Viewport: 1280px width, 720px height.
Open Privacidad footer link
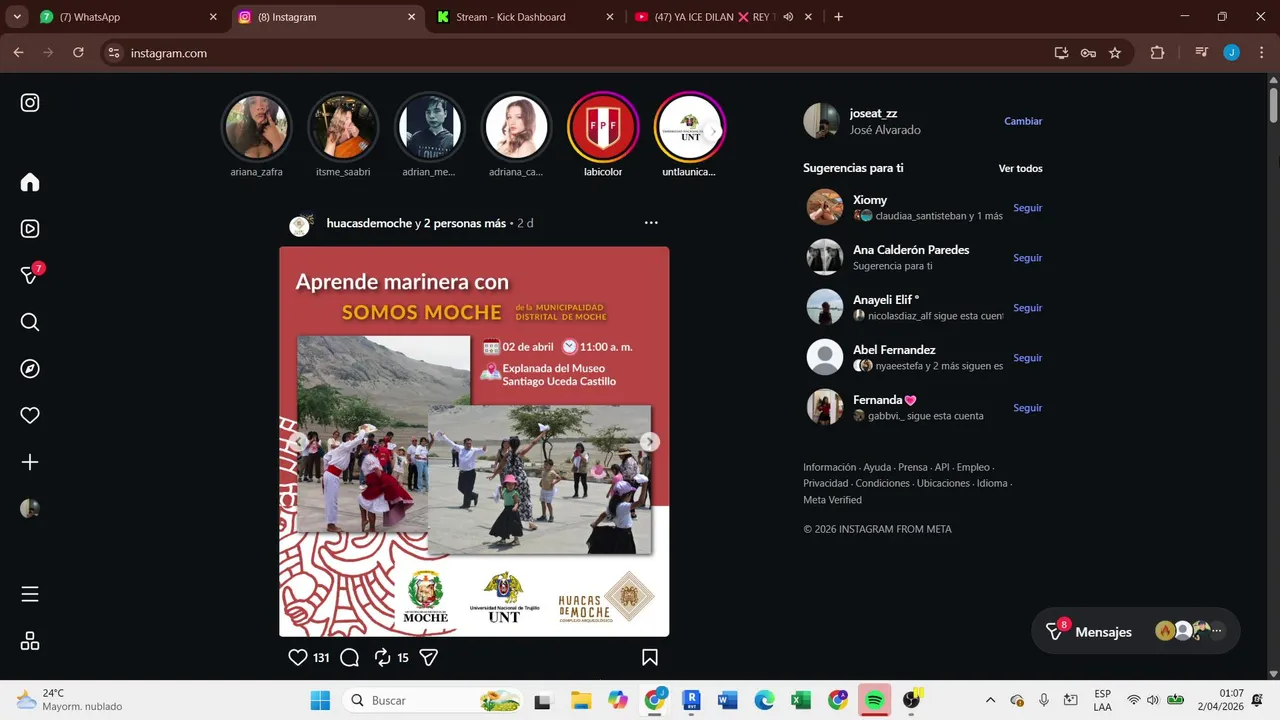825,483
